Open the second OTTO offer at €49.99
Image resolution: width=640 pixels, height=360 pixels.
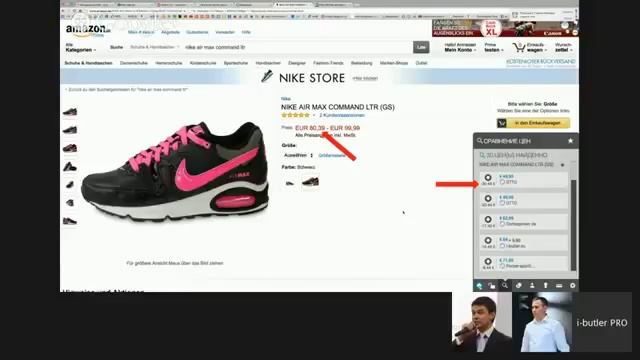(x=524, y=200)
